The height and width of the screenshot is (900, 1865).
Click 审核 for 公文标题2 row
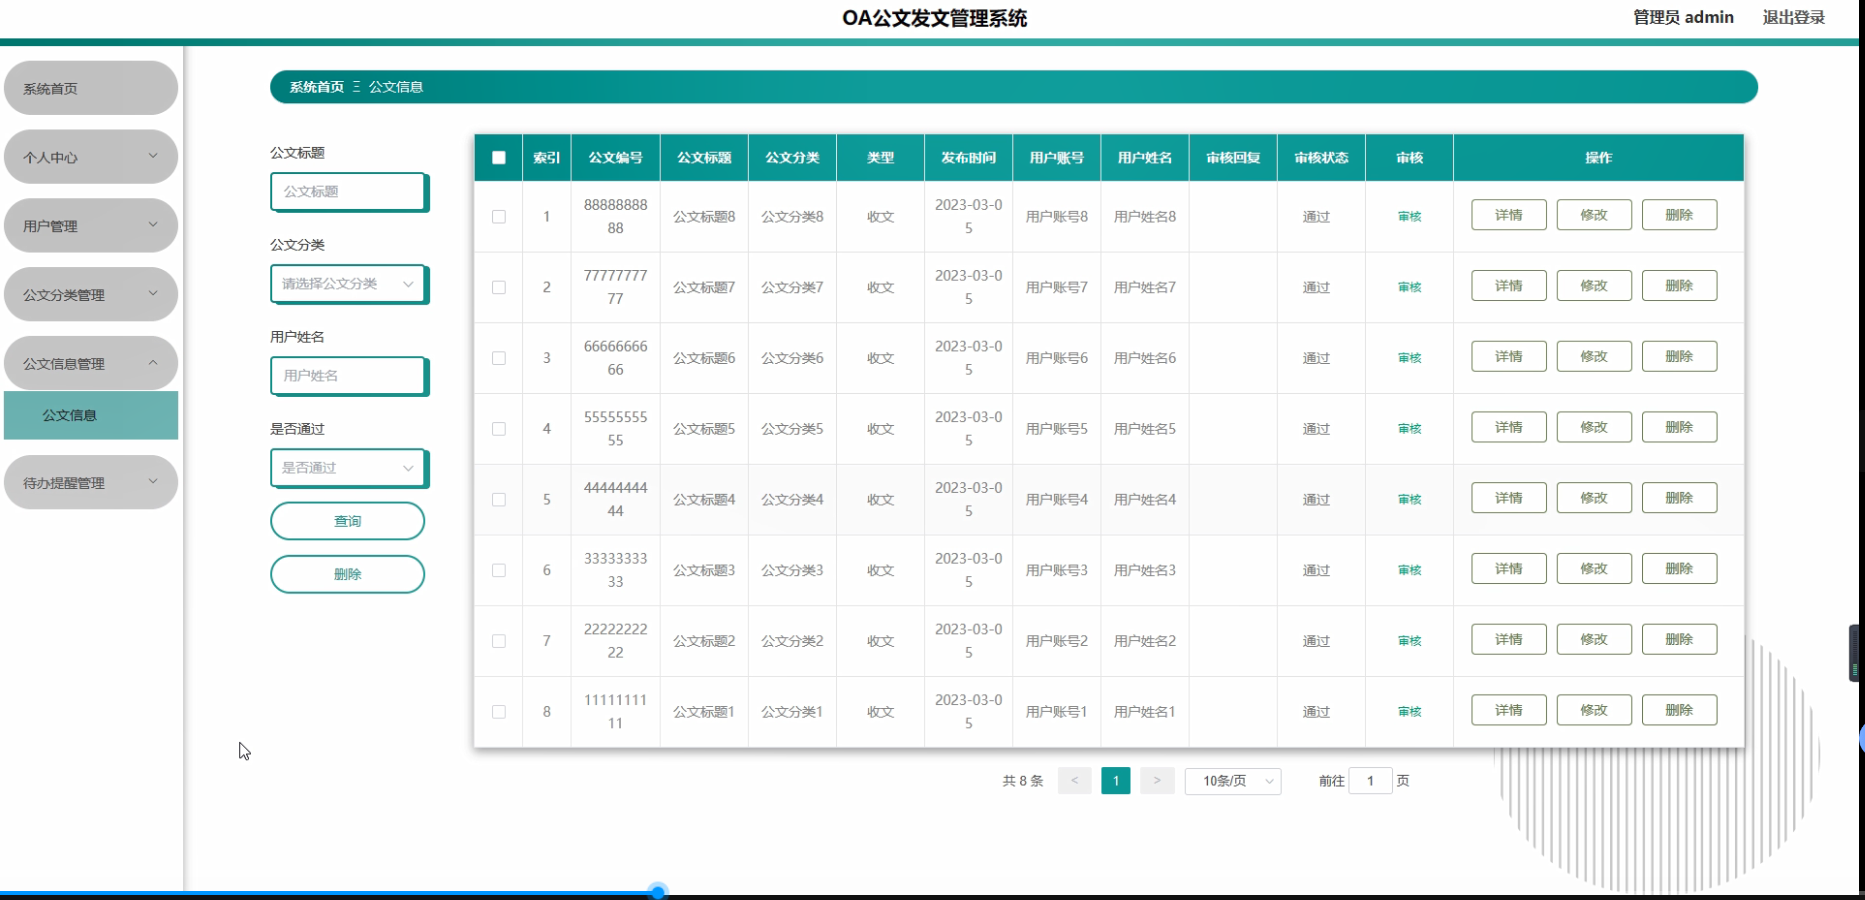(x=1409, y=641)
